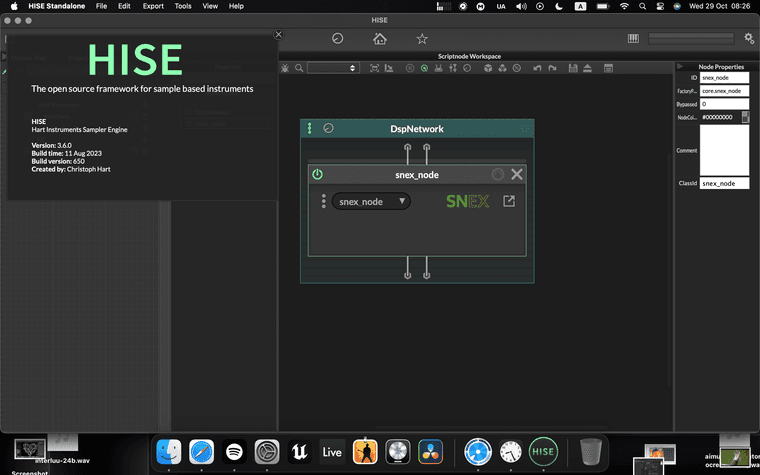Viewport: 760px width, 475px height.
Task: Click the clock icon in scriptnode toolbar
Action: pos(467,68)
